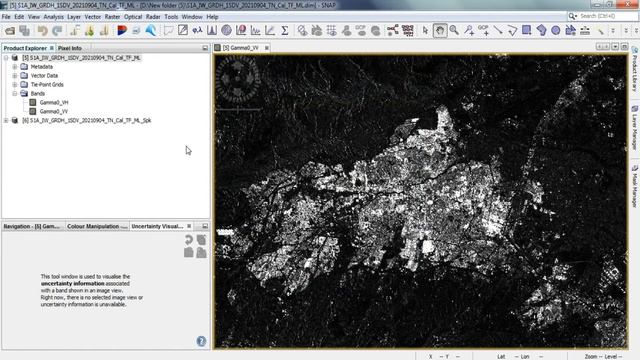Select the Gamma0_VV band
640x360 pixels.
click(x=53, y=111)
